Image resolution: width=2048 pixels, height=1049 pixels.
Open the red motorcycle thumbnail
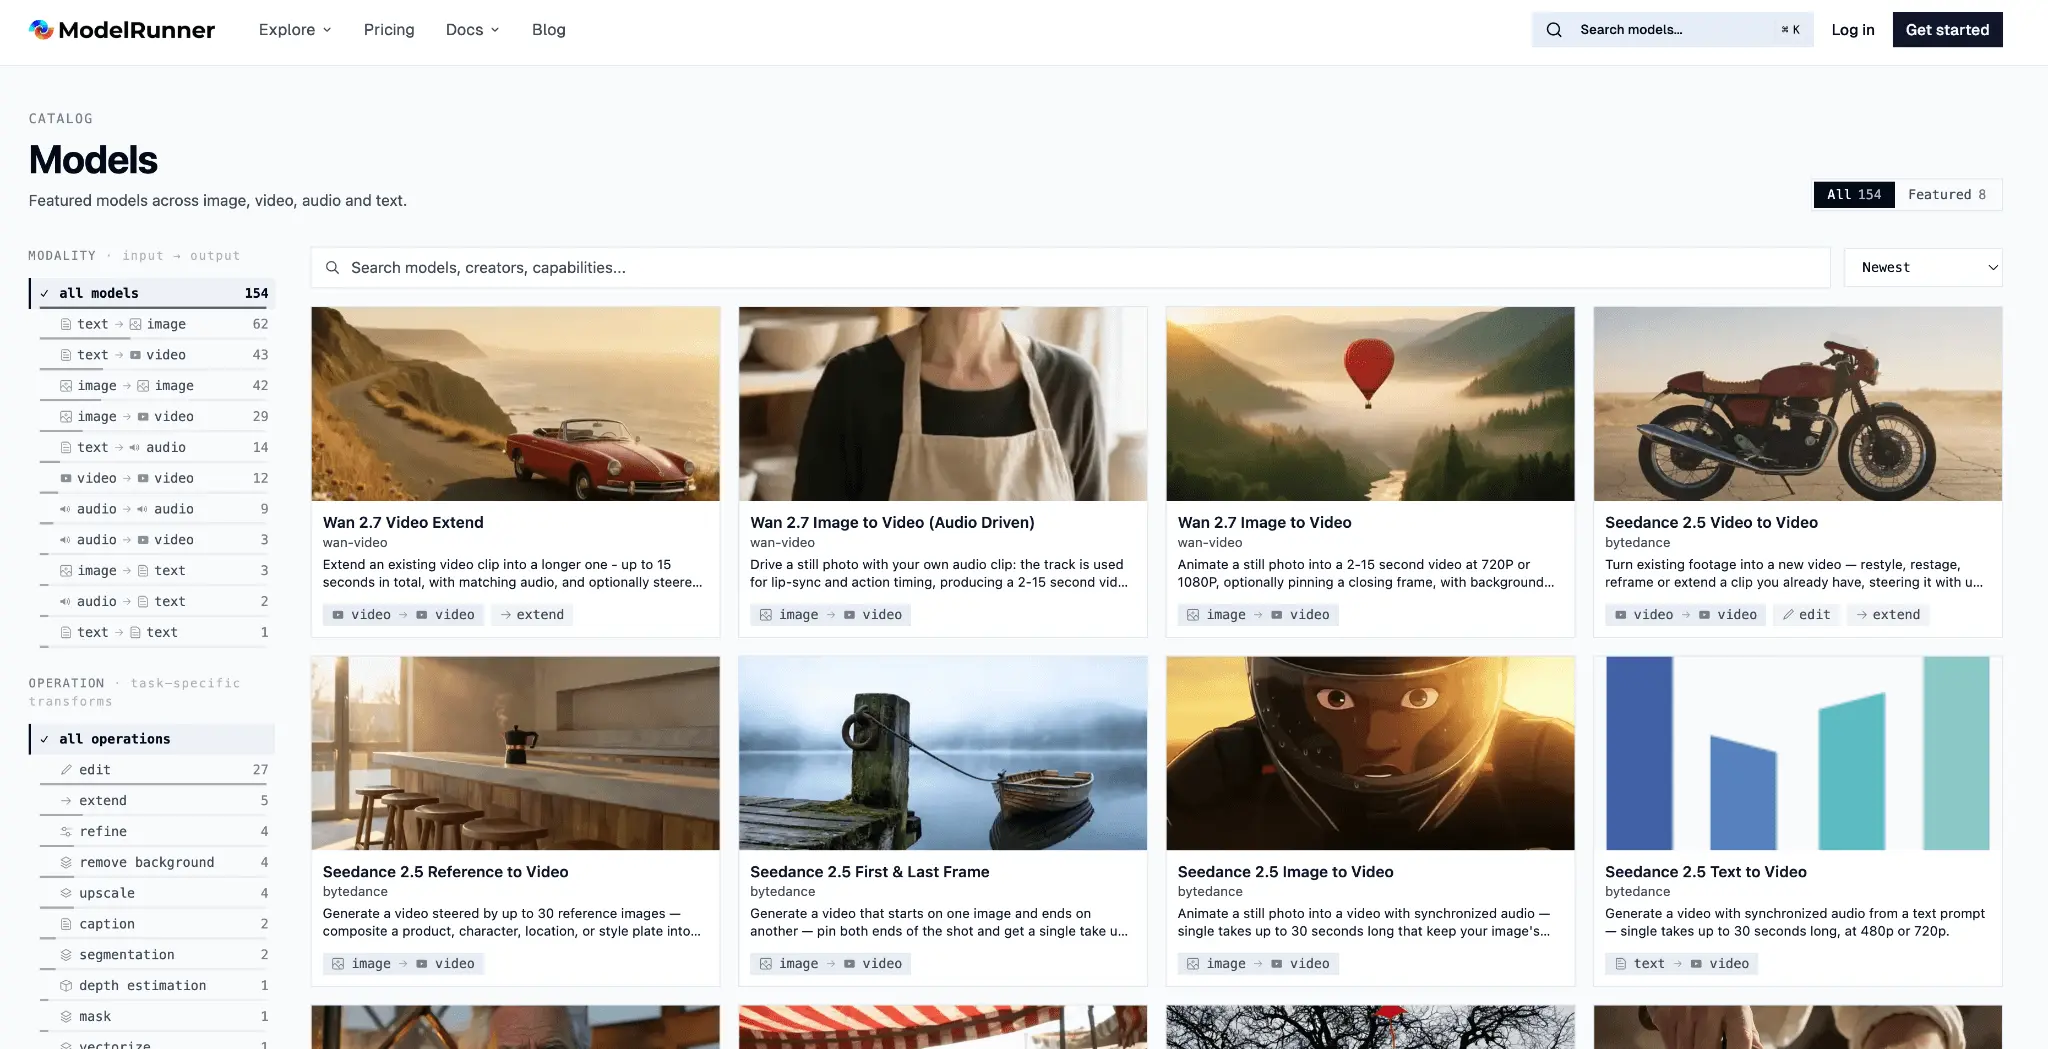(x=1798, y=404)
